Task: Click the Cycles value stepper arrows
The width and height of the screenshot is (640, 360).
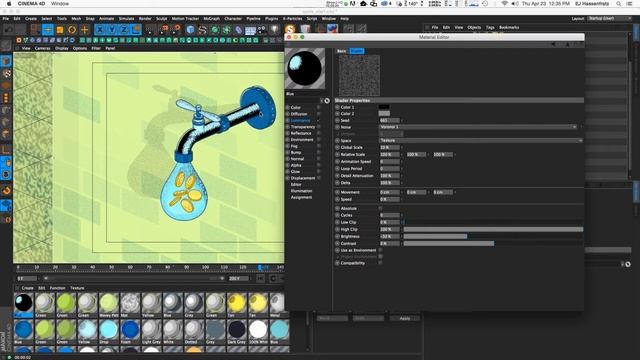Action: click(402, 215)
